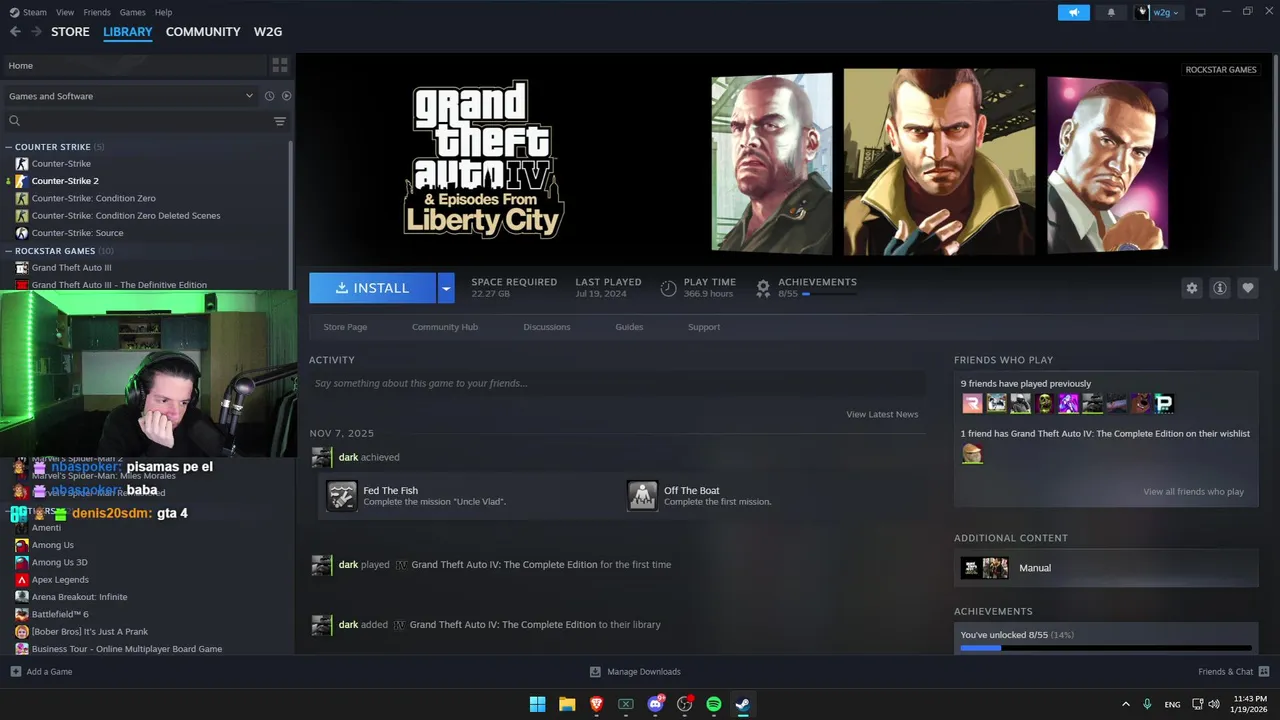
Task: Click View Latest News
Action: coord(882,414)
